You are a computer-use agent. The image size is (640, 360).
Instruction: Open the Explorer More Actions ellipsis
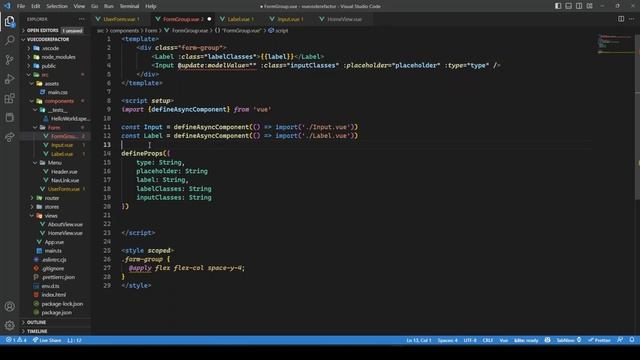(x=82, y=19)
